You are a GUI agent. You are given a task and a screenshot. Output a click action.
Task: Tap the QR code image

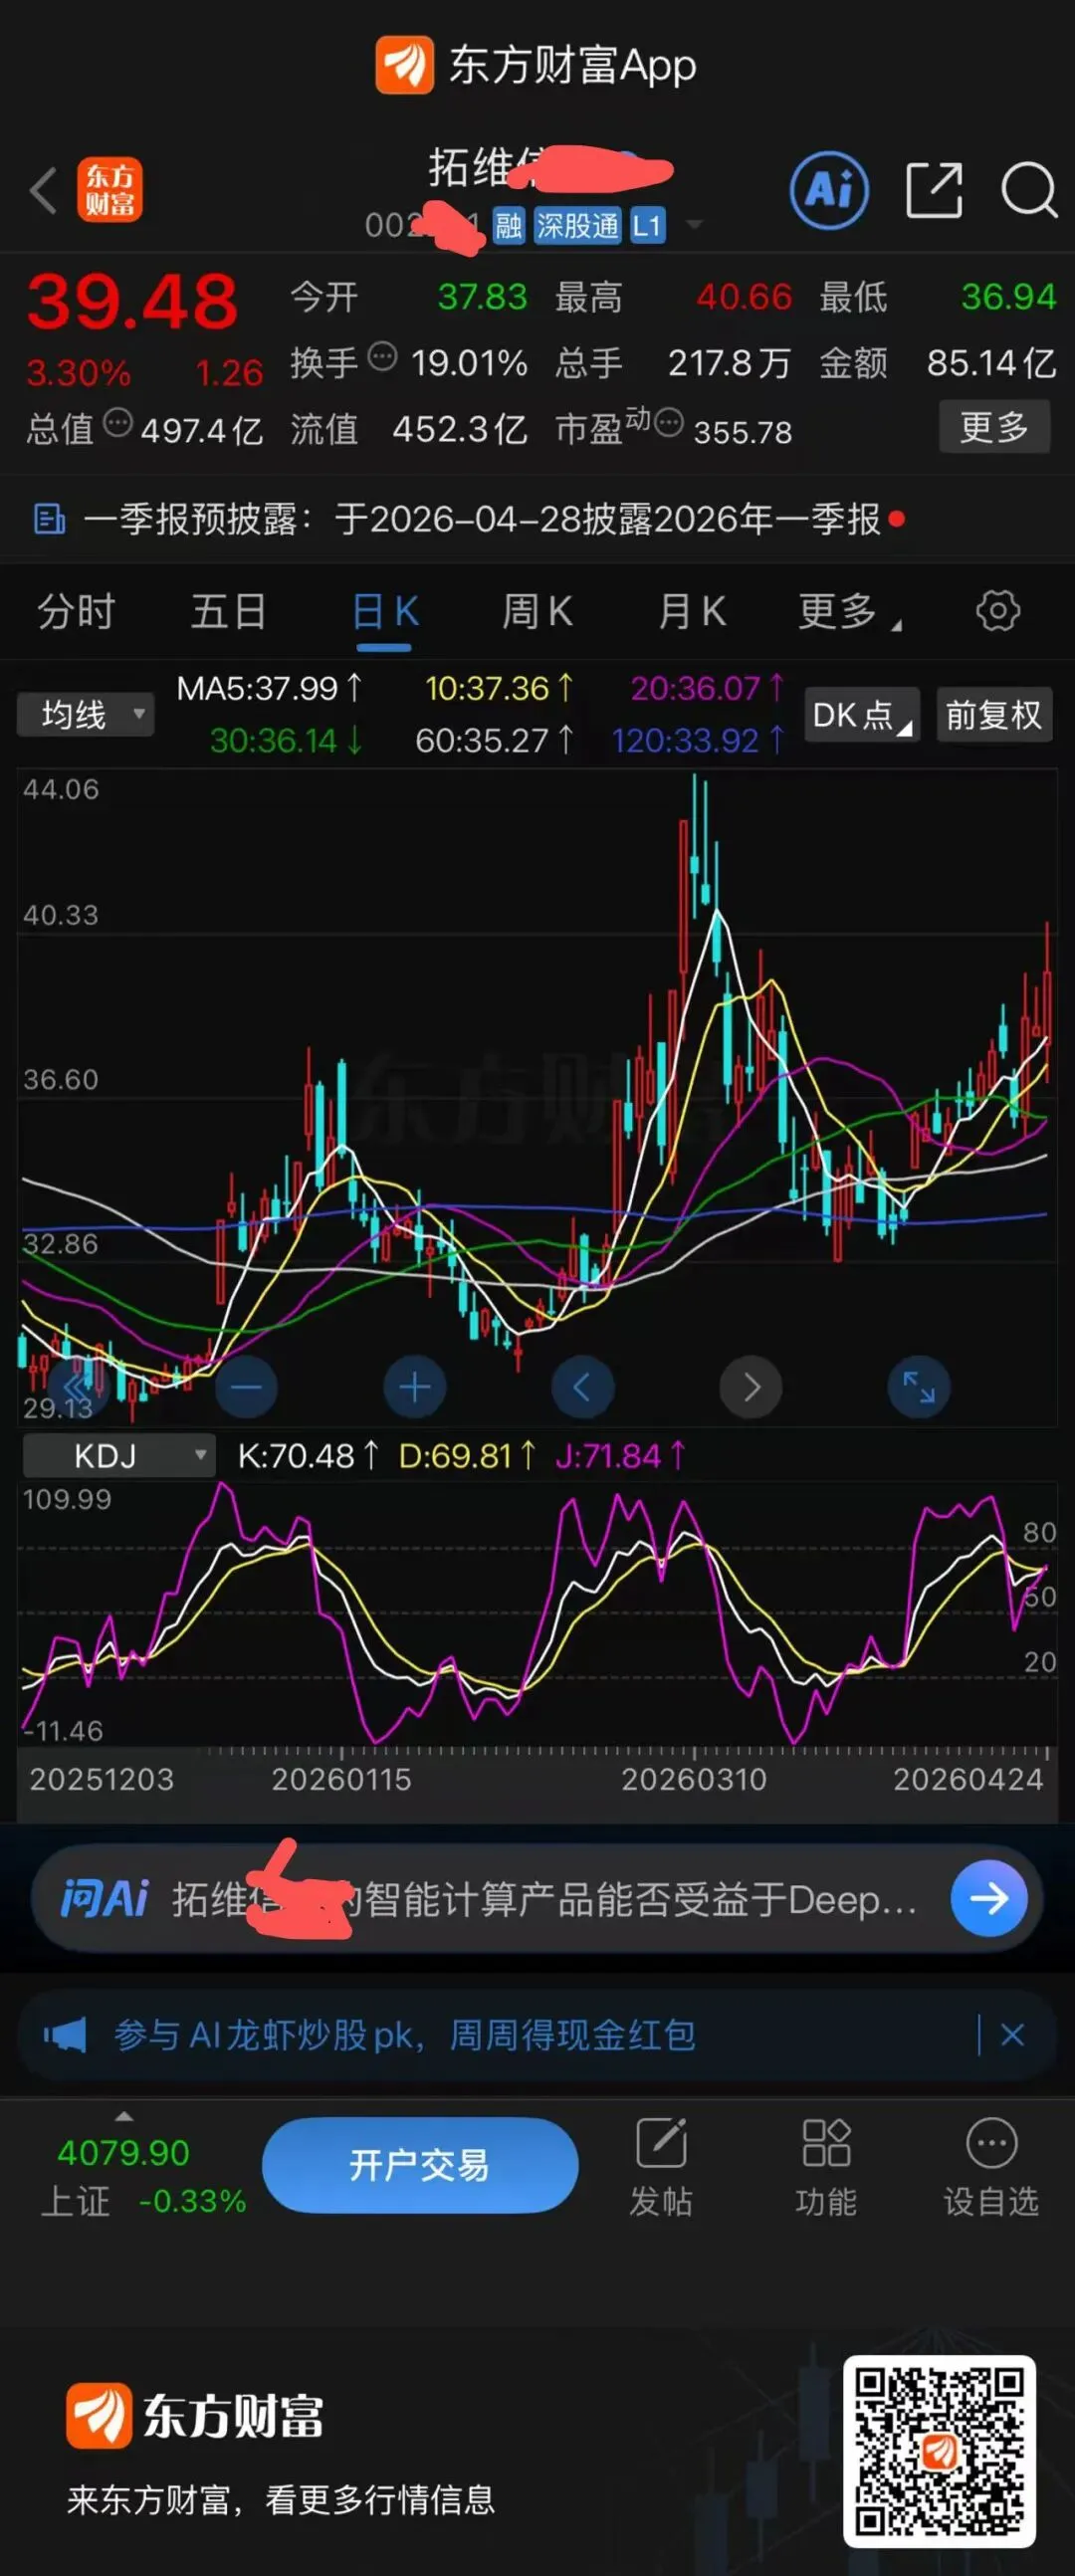[x=939, y=2450]
